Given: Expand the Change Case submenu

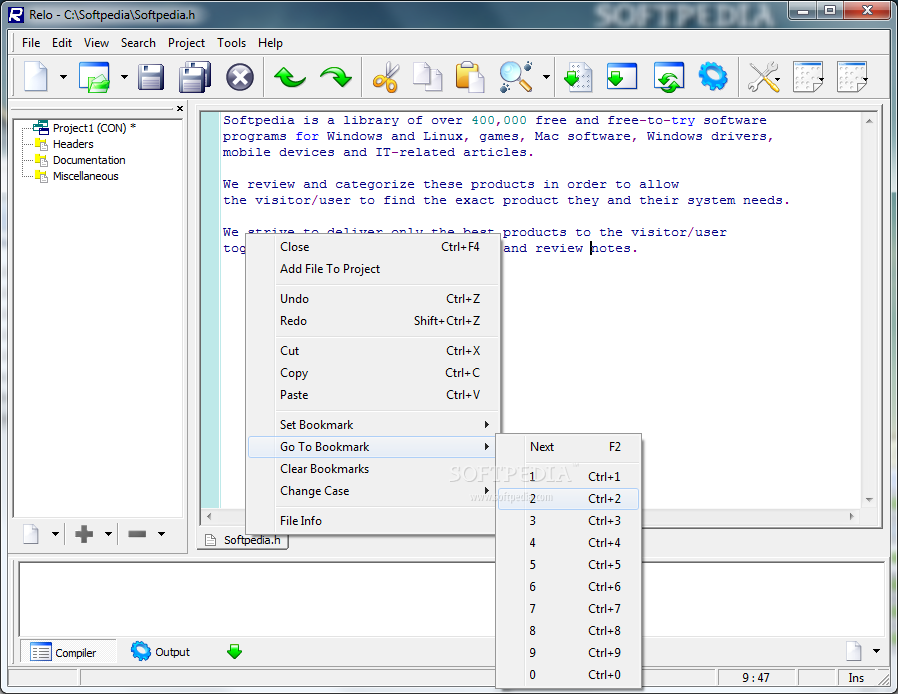Looking at the screenshot, I should pyautogui.click(x=372, y=491).
